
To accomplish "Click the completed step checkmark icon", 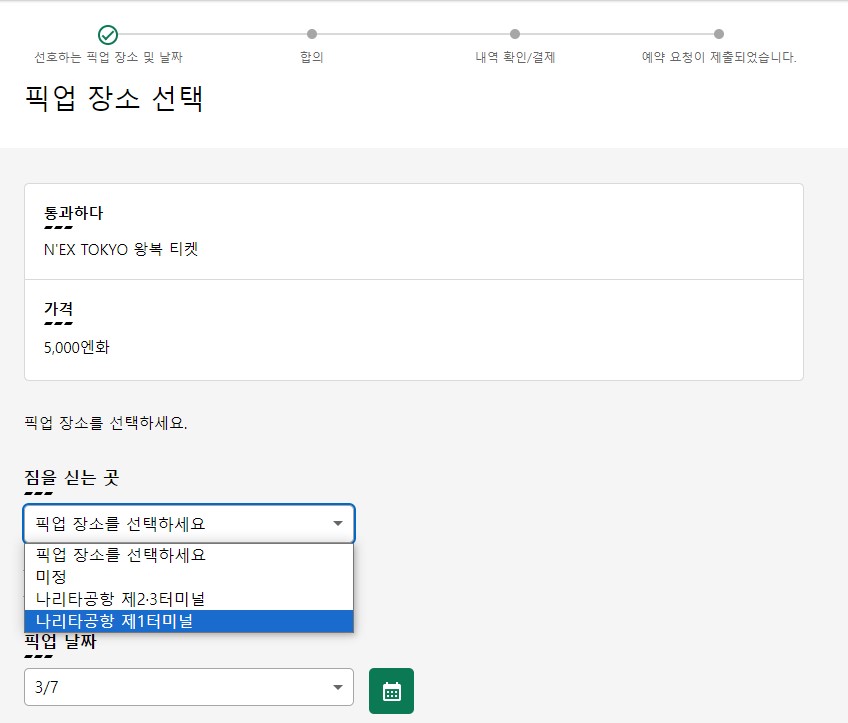I will (108, 35).
